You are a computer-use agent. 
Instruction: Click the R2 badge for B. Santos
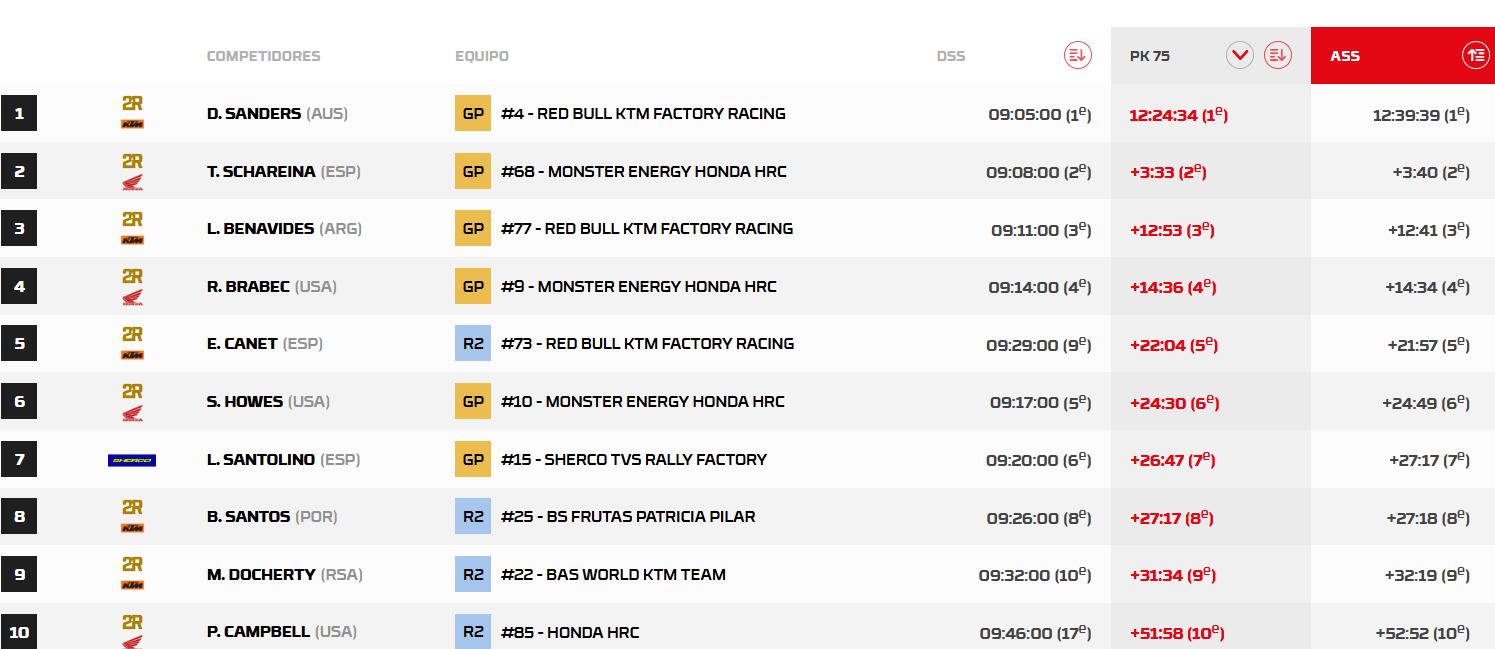tap(473, 517)
